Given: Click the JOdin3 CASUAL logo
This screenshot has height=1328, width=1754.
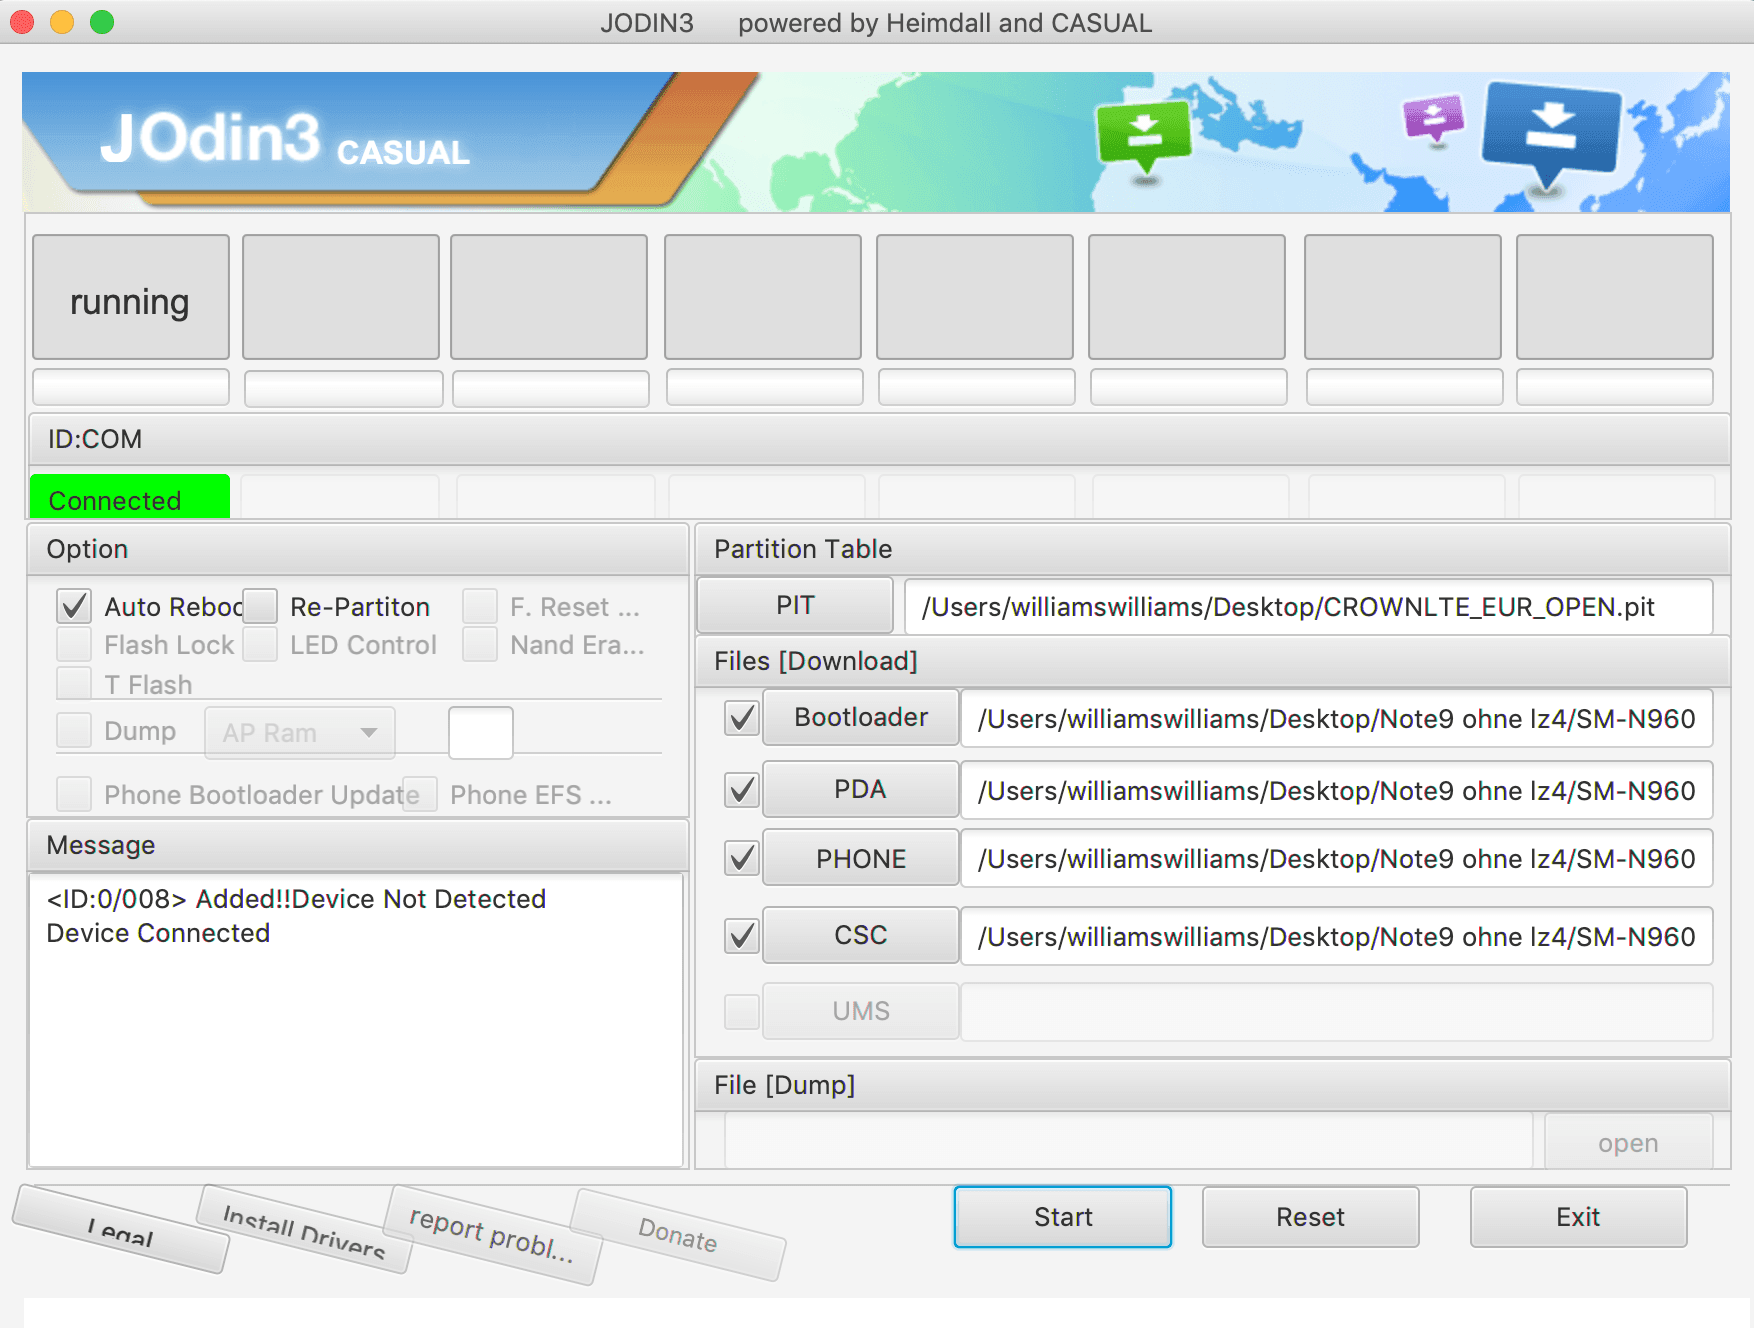Looking at the screenshot, I should 284,140.
